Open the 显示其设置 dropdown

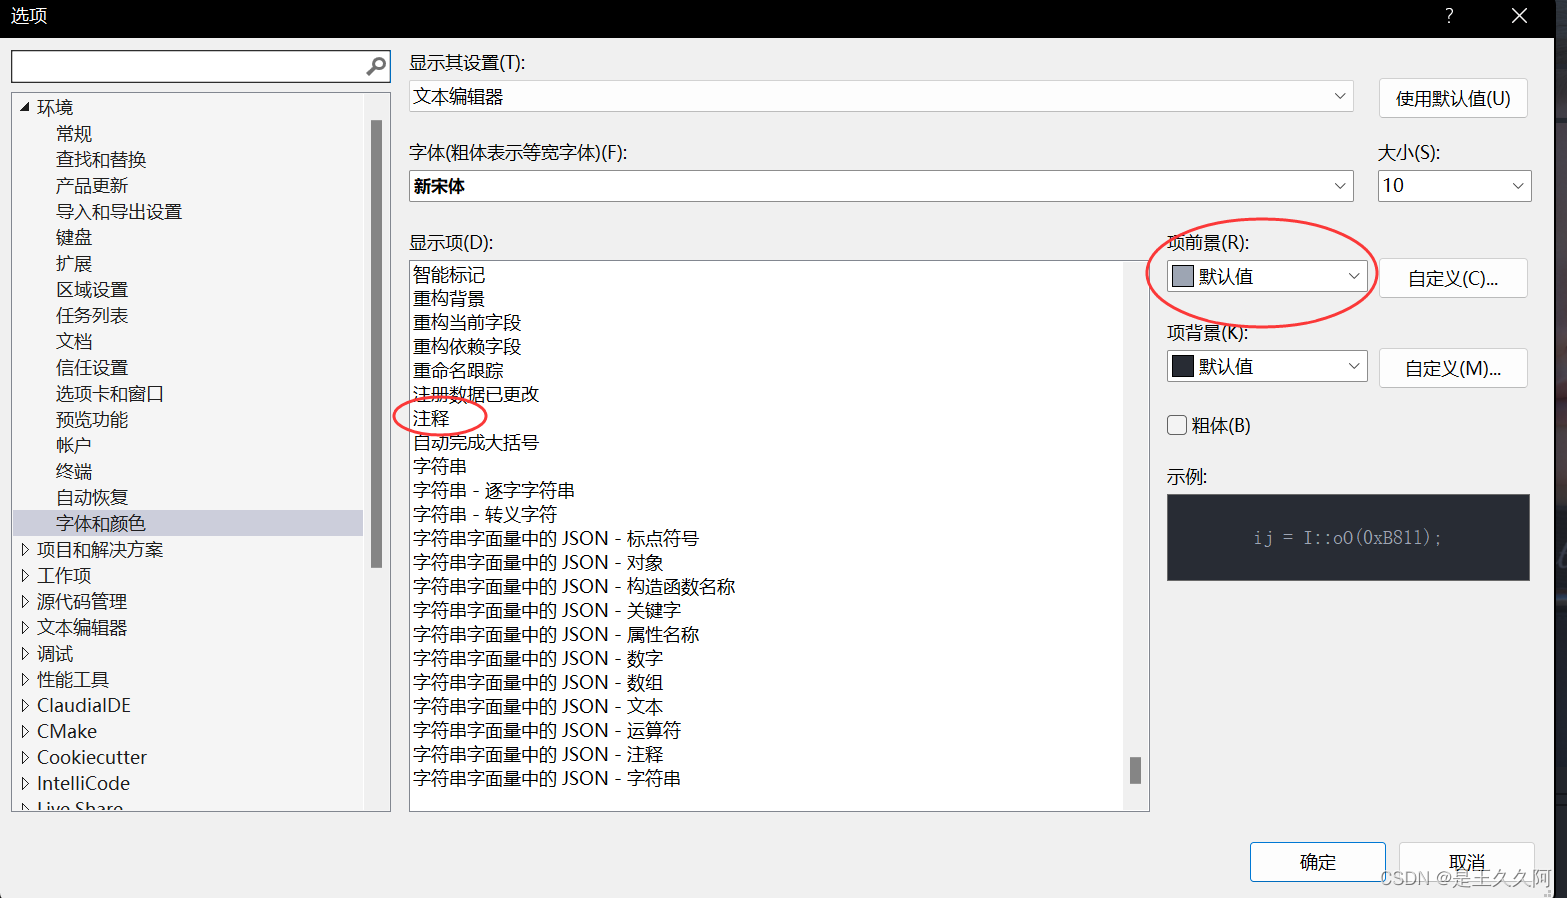pos(1340,96)
